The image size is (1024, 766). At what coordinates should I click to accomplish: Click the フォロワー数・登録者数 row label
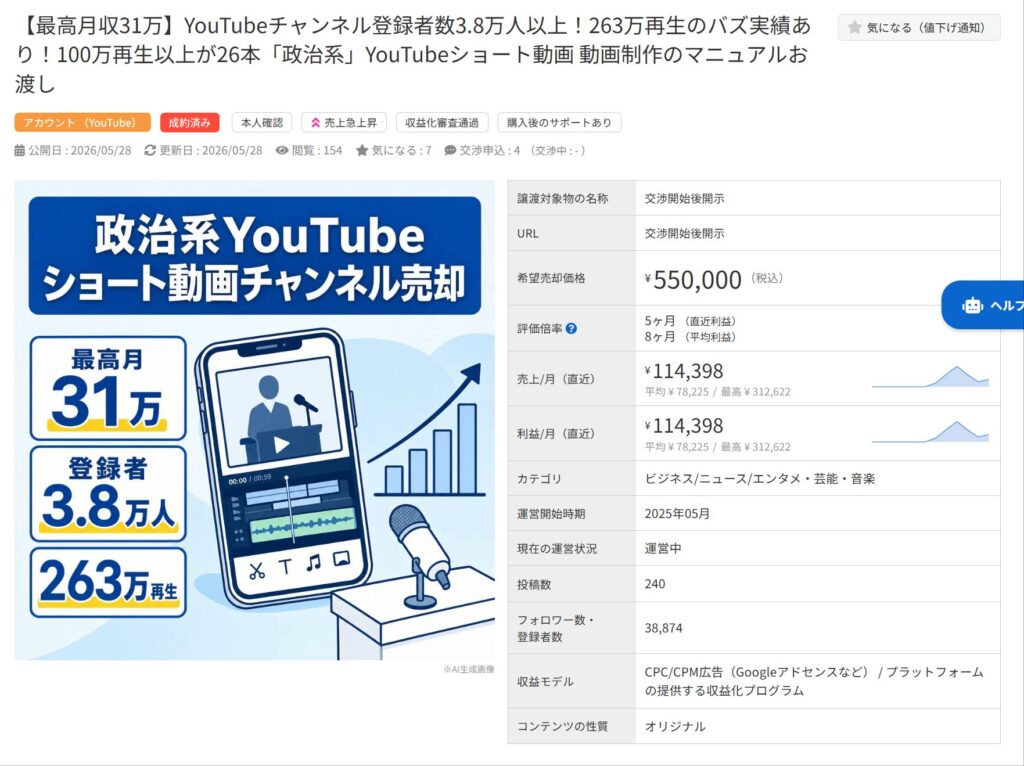[x=556, y=628]
